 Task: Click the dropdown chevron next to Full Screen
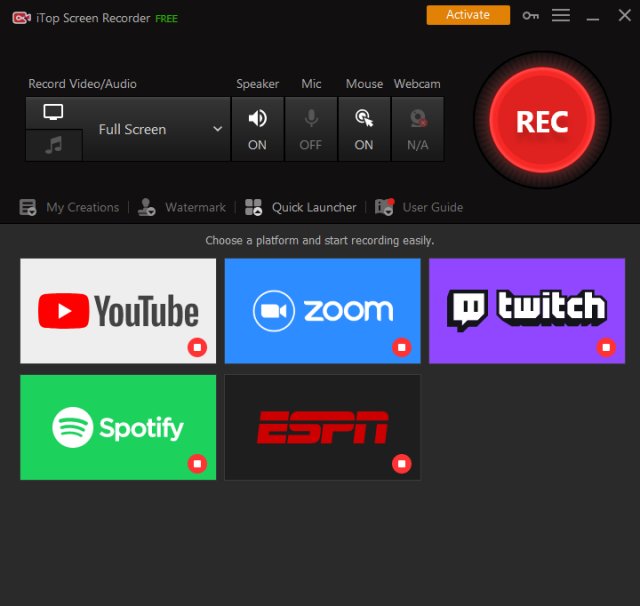point(218,129)
